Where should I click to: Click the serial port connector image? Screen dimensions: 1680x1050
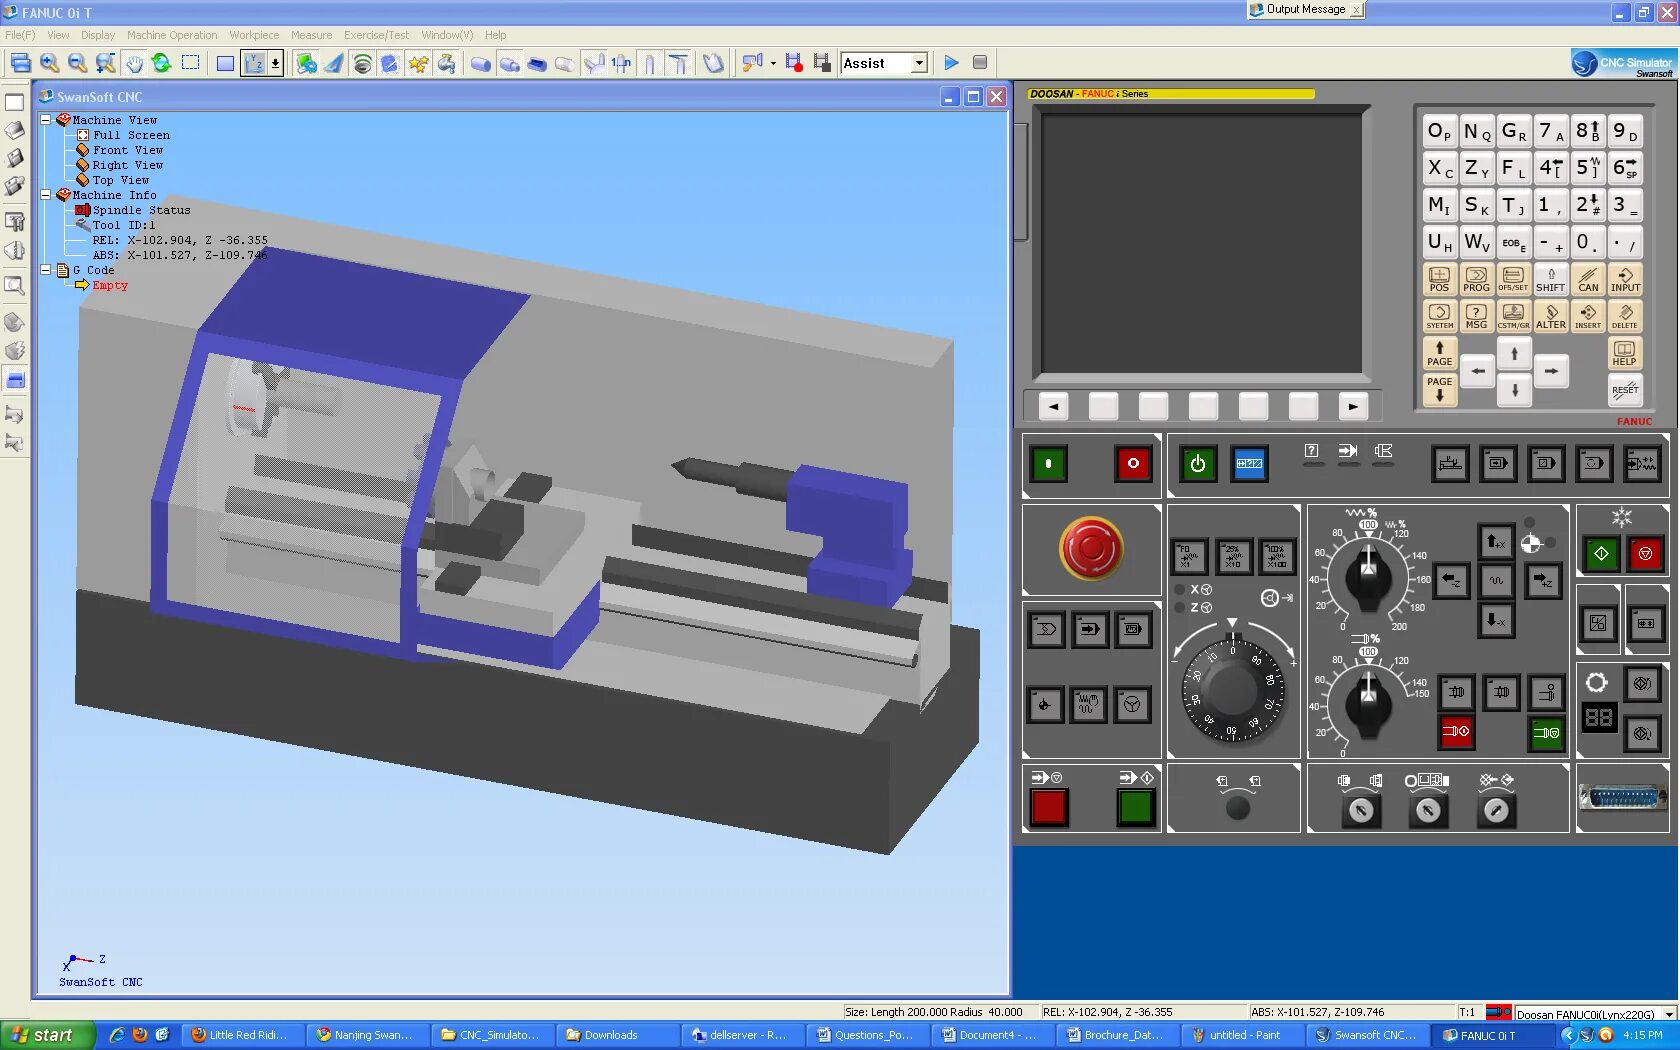click(1623, 798)
